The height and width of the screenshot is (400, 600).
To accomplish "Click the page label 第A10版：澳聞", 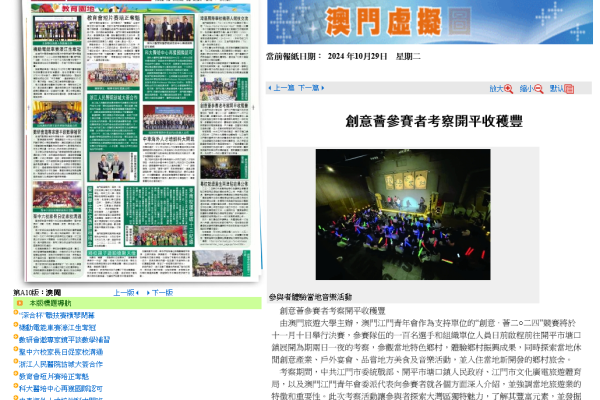I will point(37,293).
